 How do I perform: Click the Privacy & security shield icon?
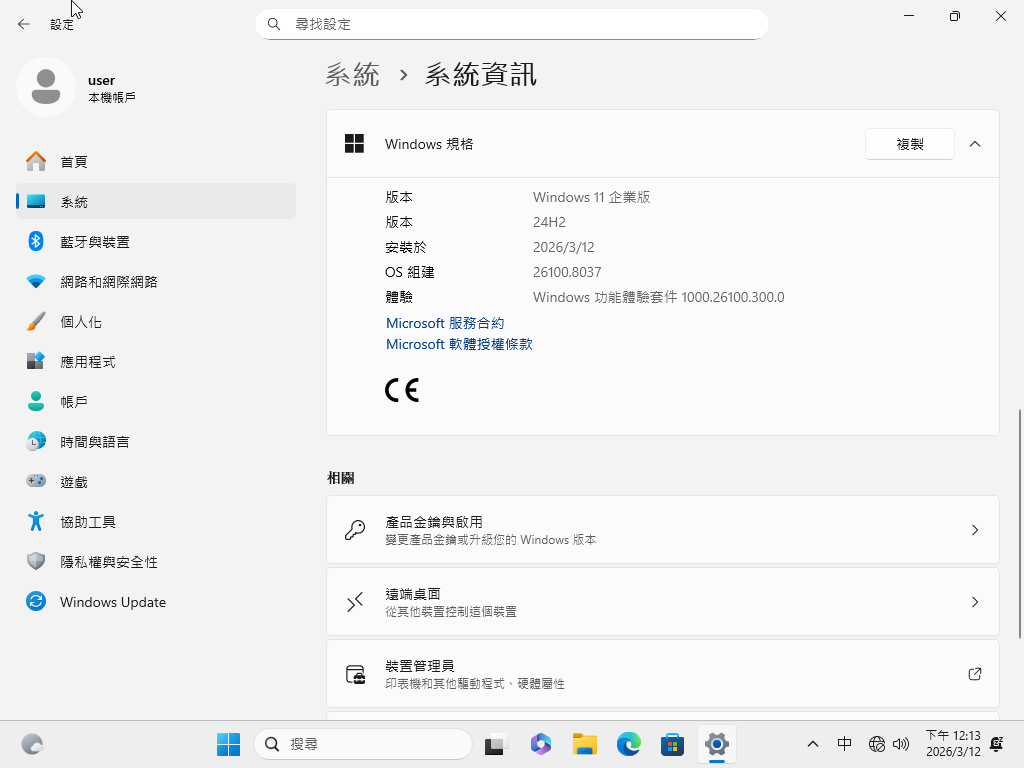tap(36, 561)
